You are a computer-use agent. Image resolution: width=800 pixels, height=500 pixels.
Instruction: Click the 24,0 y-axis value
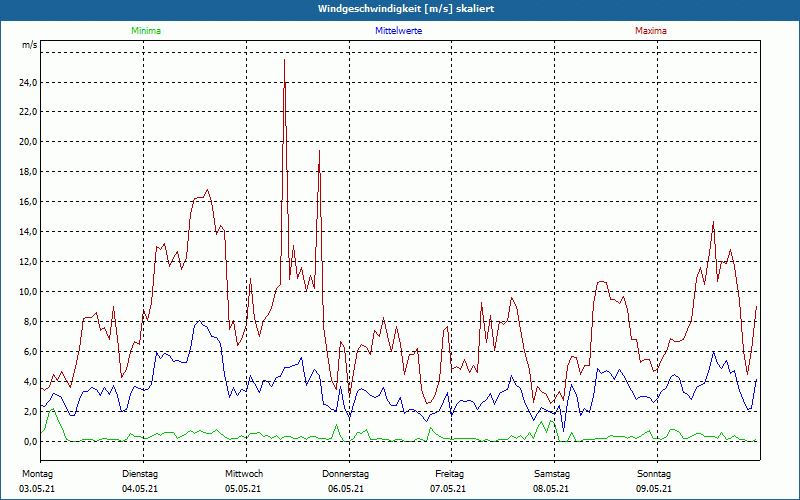click(x=29, y=82)
